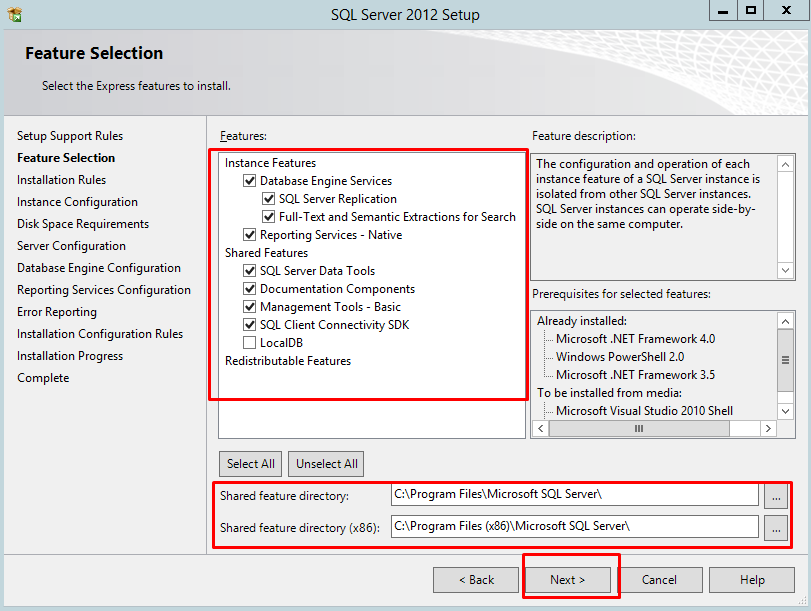Select Installation Configuration Rules step
The height and width of the screenshot is (611, 811).
[100, 334]
